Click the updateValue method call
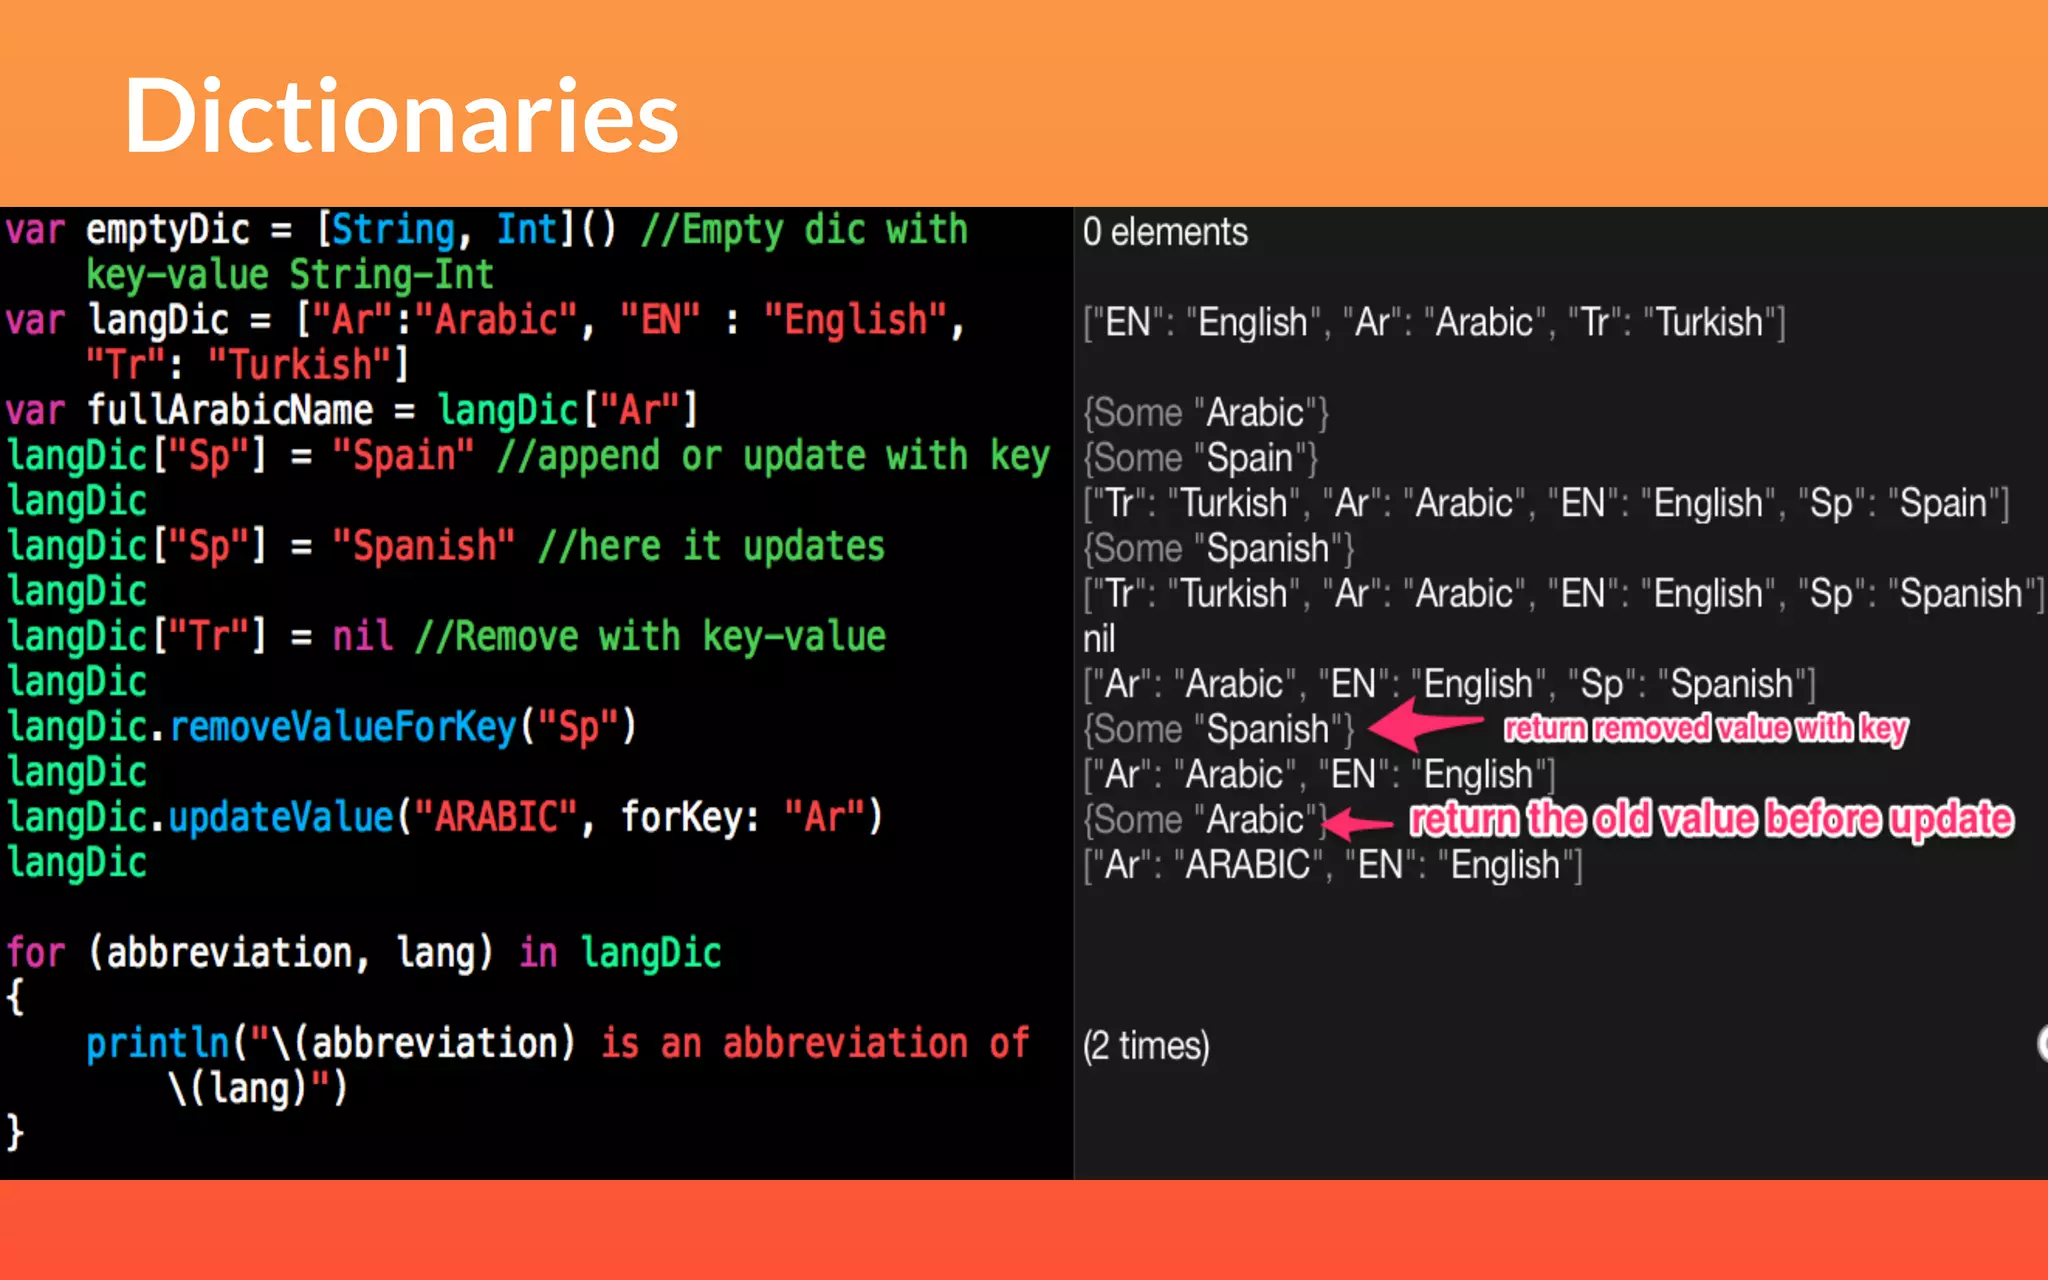Screen dimensions: 2048x1280 point(281,817)
